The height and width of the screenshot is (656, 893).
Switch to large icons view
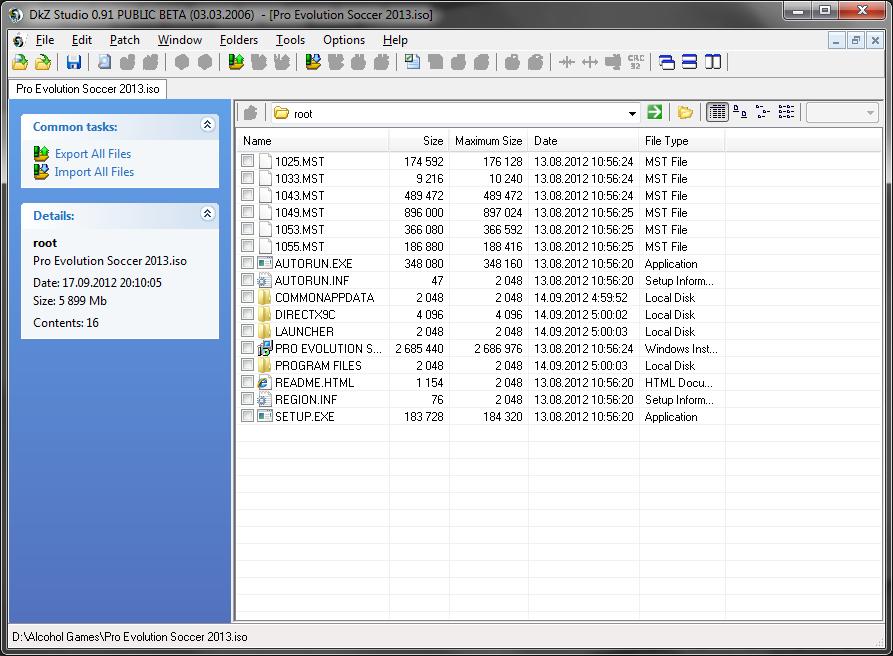(x=740, y=112)
